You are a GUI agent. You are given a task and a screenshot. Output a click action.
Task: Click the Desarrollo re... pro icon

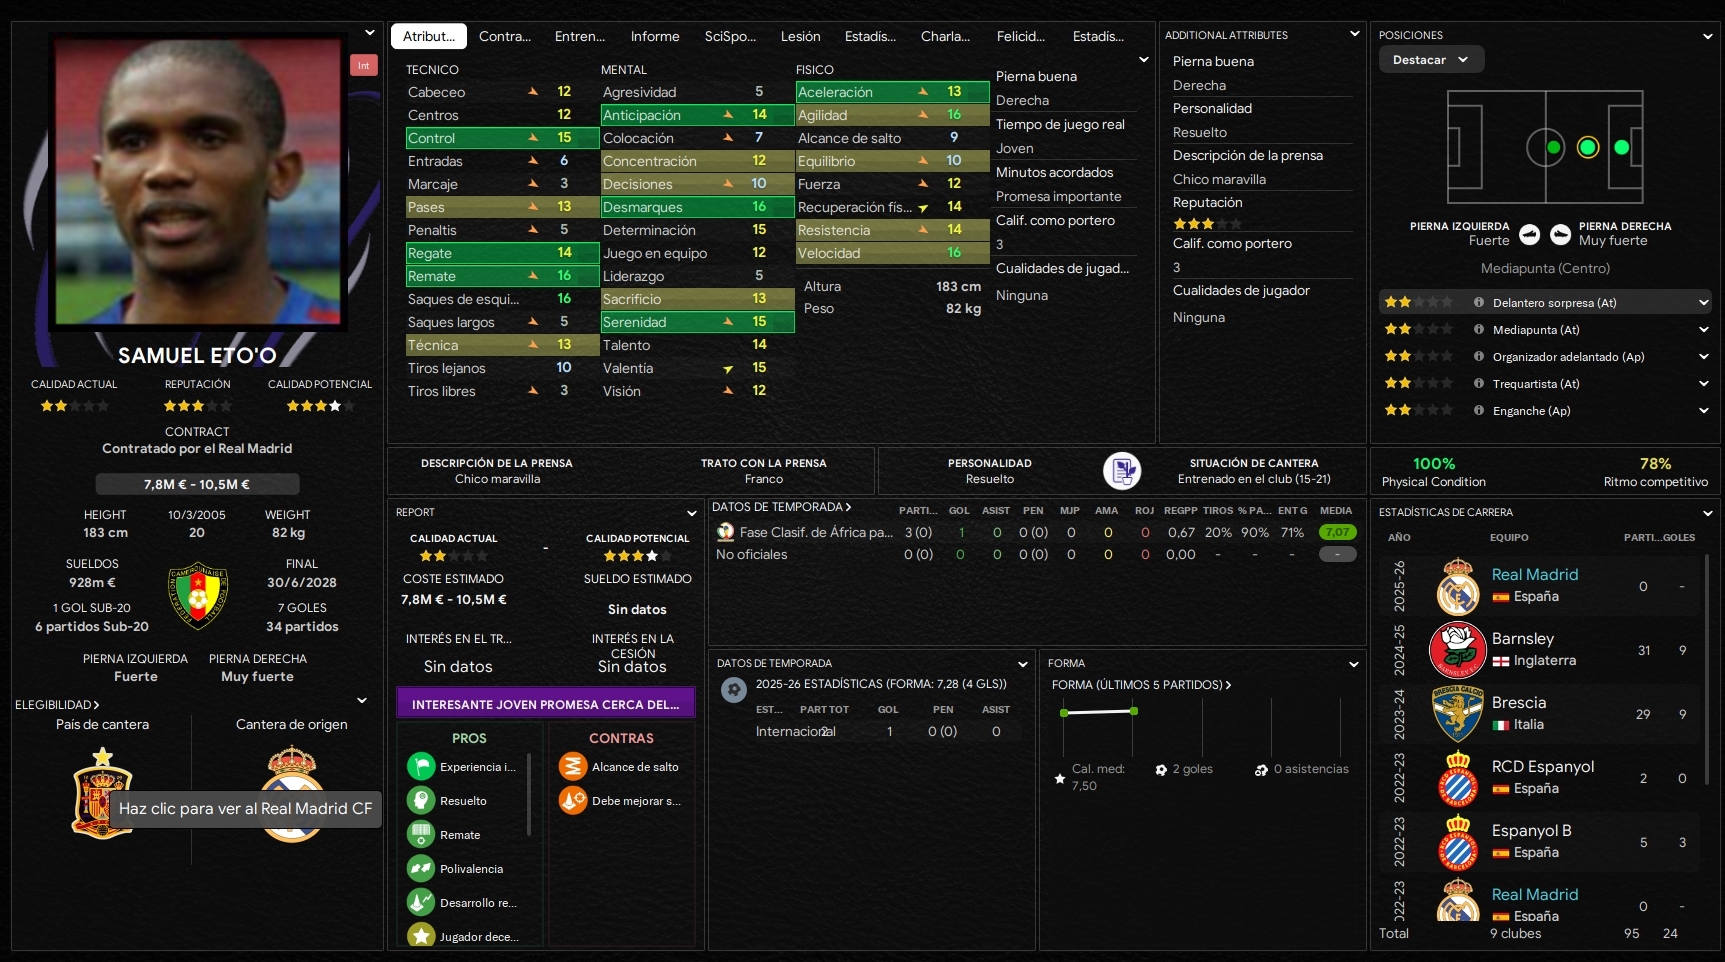(421, 903)
